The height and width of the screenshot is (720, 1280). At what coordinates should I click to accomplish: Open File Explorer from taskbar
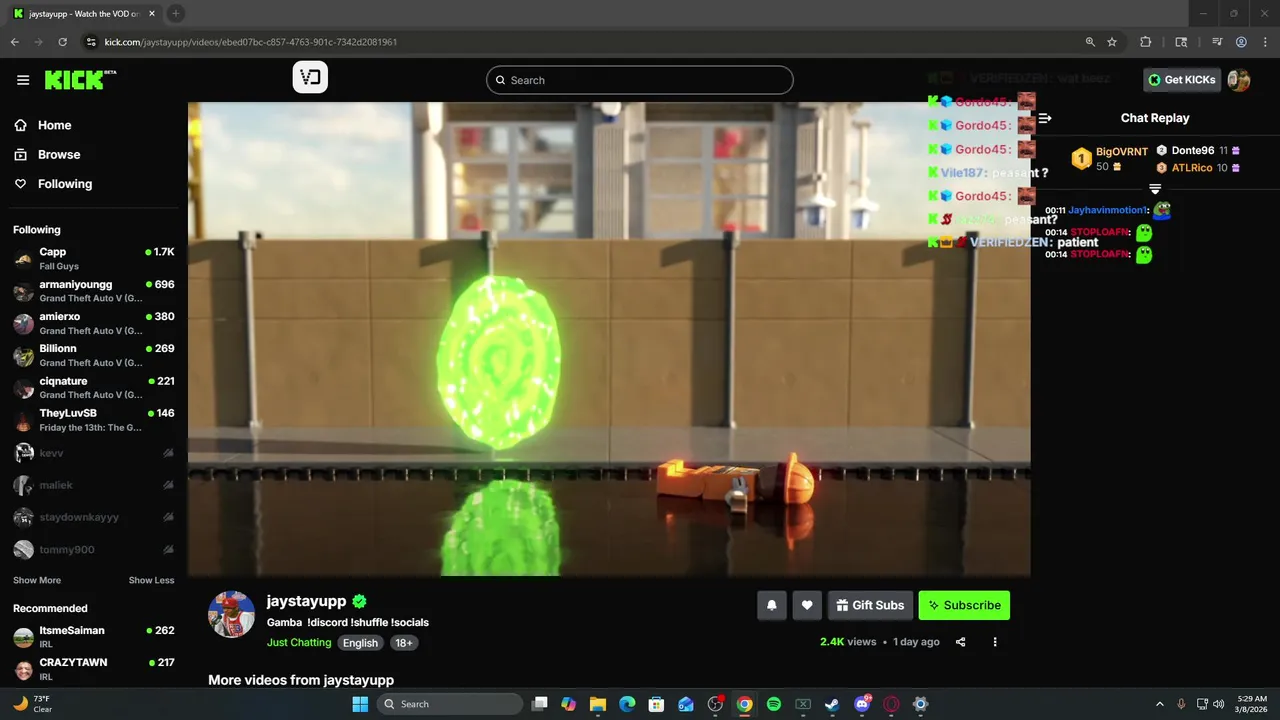point(598,704)
